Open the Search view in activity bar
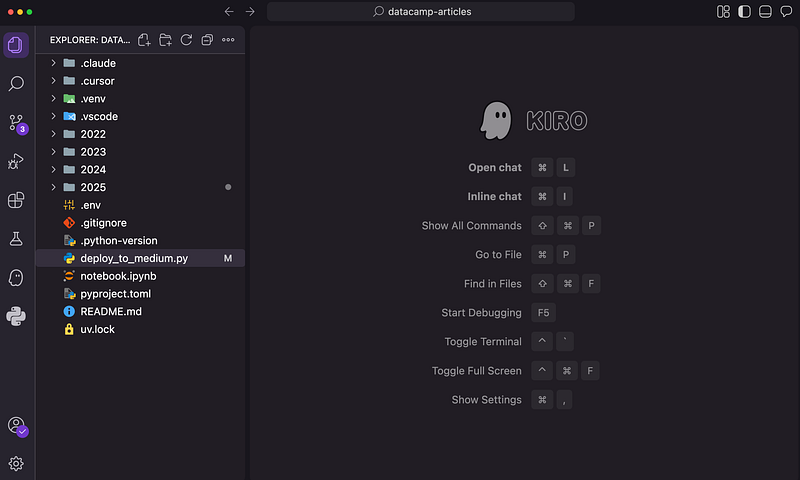Image resolution: width=800 pixels, height=480 pixels. pyautogui.click(x=16, y=84)
